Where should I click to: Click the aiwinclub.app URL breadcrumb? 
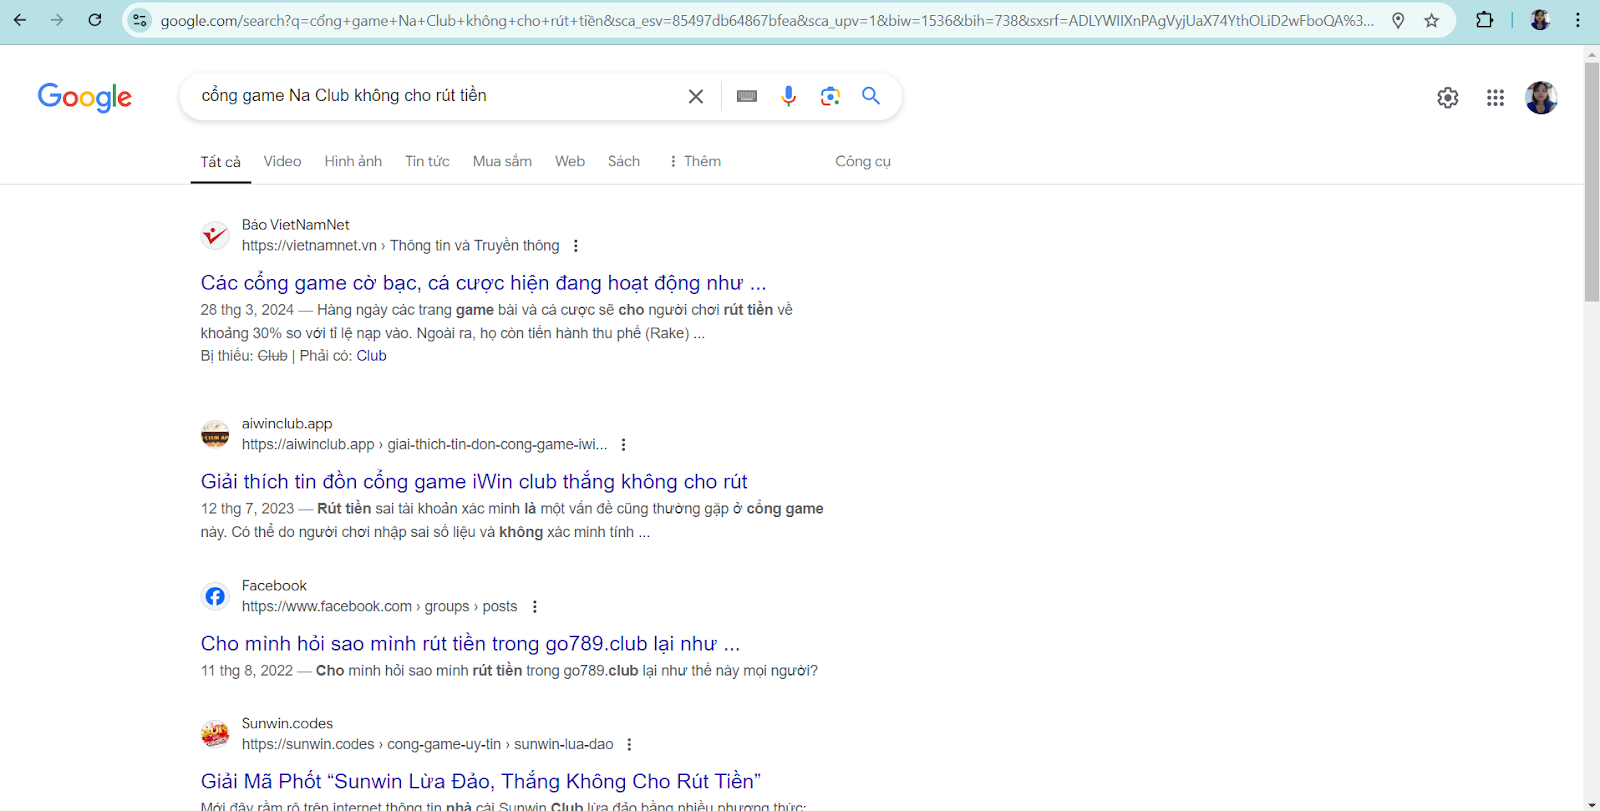click(x=424, y=445)
